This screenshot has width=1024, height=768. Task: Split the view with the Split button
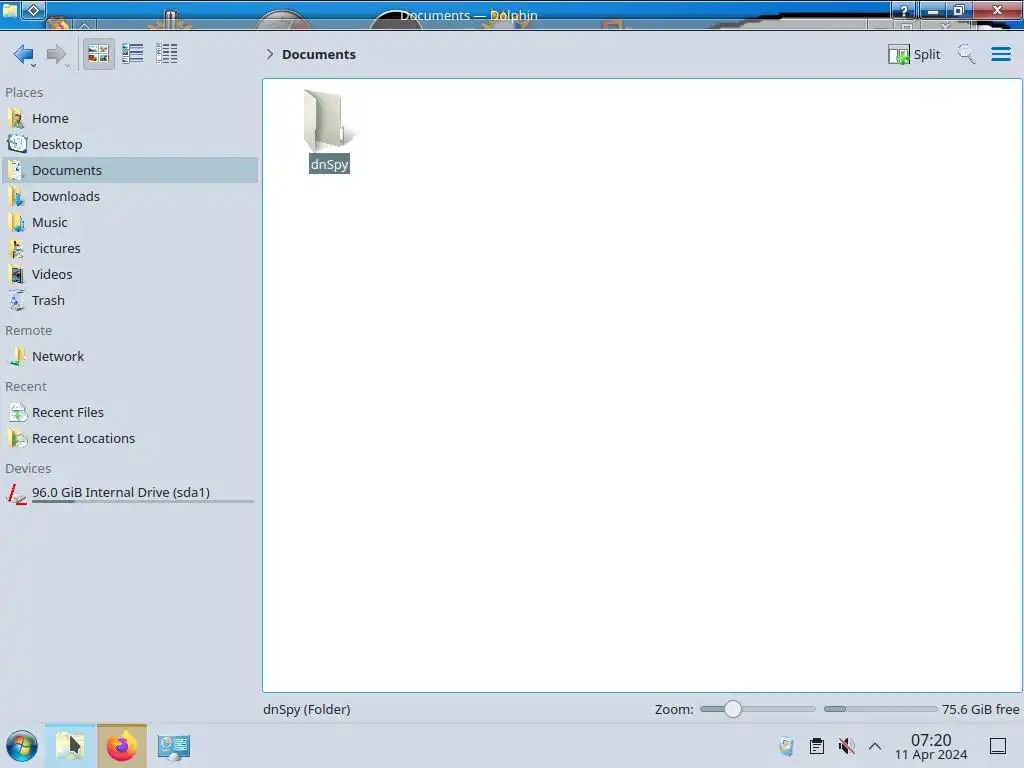pos(914,54)
